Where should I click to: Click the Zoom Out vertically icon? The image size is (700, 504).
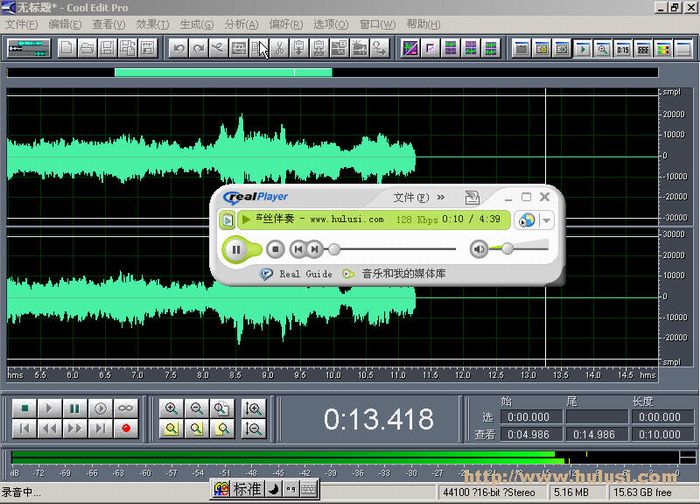[253, 429]
